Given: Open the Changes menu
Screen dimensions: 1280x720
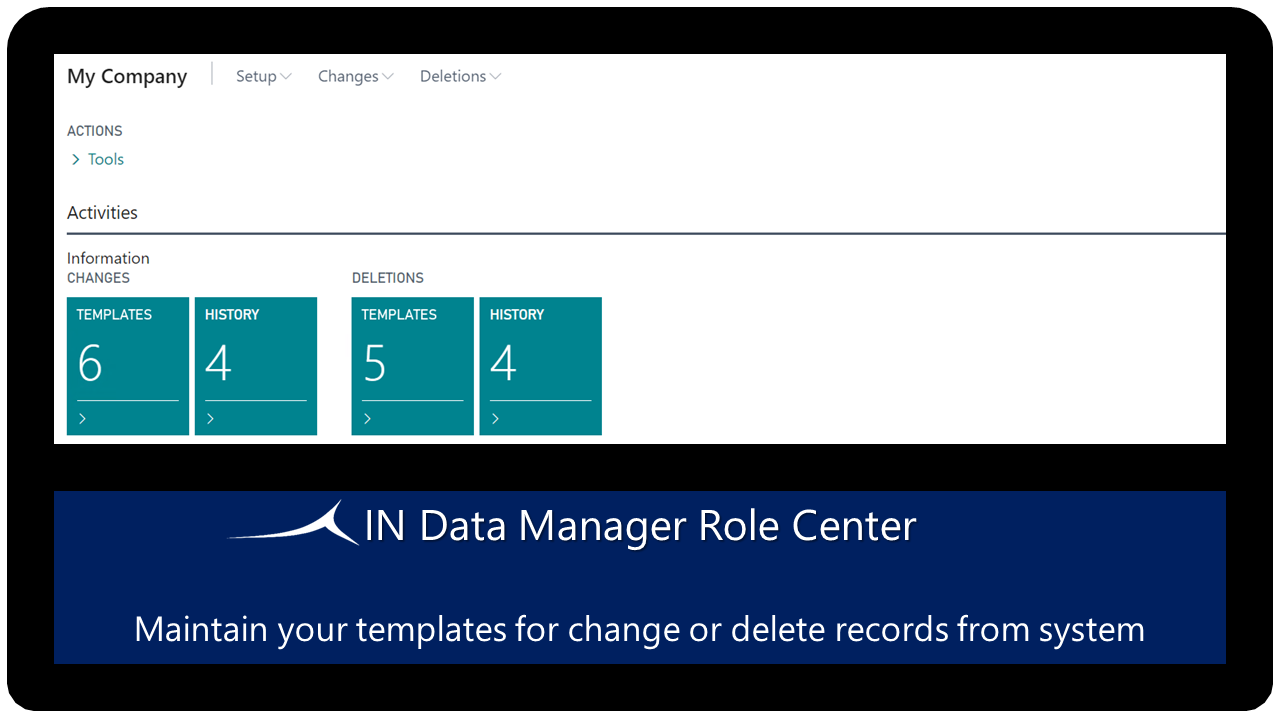Looking at the screenshot, I should coord(348,77).
